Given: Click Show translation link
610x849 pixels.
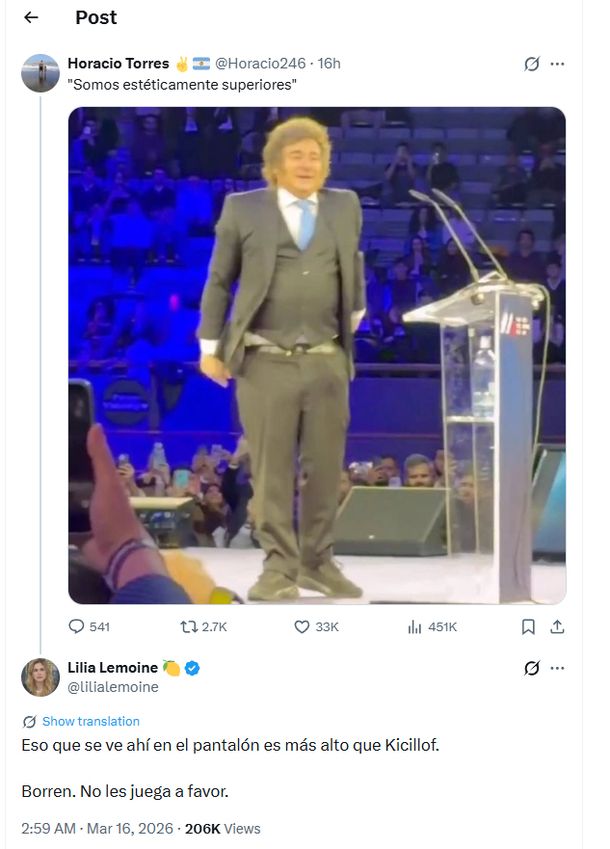Looking at the screenshot, I should 90,721.
